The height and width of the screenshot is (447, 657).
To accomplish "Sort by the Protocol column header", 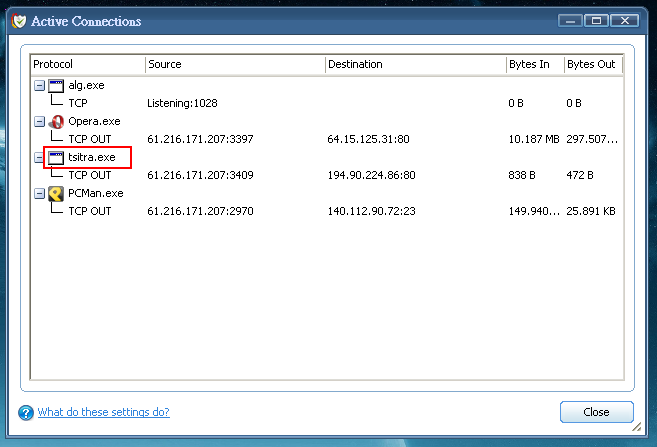I will point(87,64).
